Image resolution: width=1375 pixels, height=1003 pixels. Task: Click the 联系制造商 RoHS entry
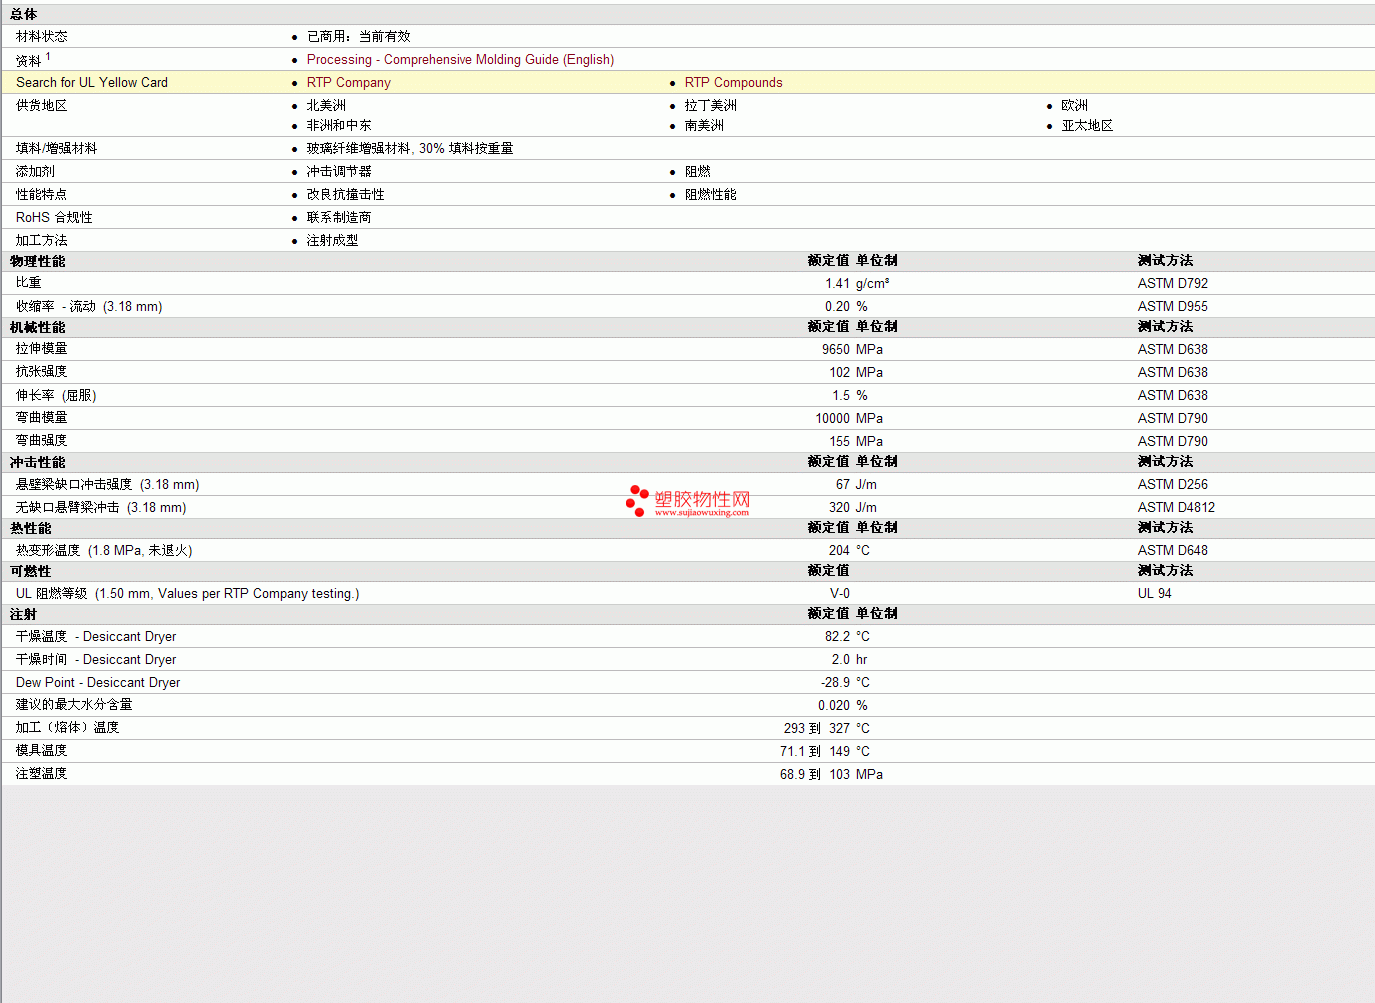pos(339,218)
